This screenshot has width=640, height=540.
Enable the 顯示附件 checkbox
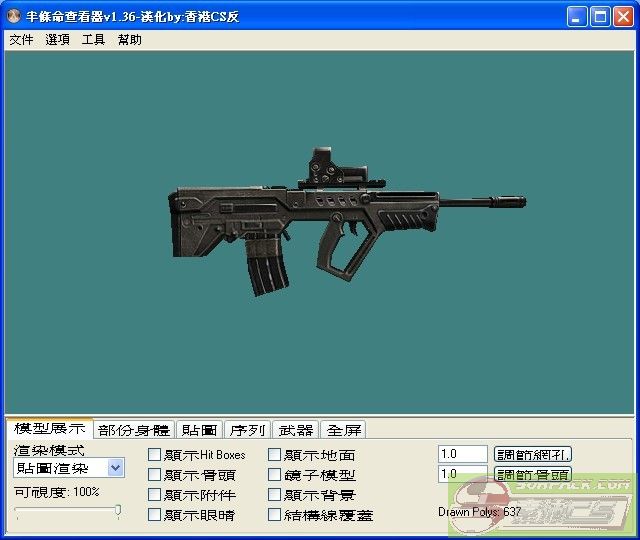click(154, 495)
